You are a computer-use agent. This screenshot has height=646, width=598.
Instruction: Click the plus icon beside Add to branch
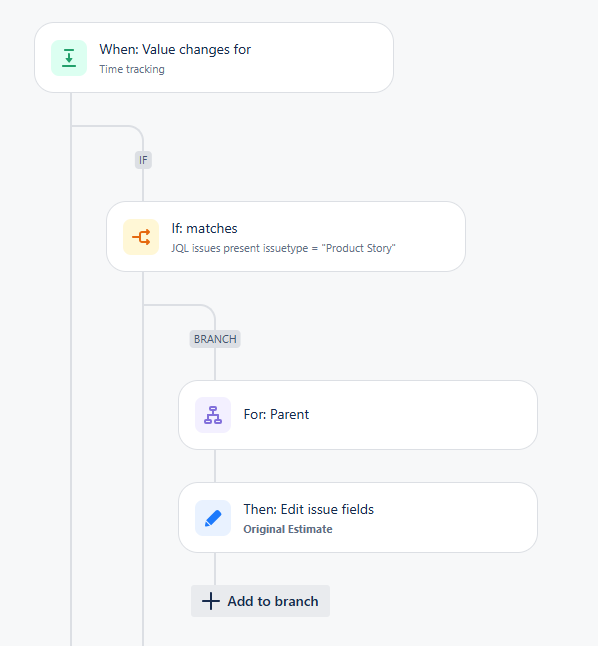(211, 601)
